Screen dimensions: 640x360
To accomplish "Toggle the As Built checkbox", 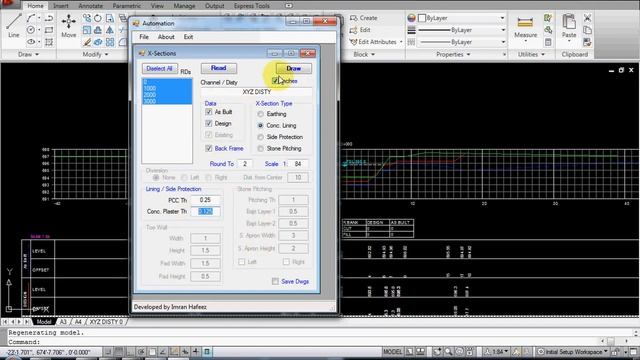I will click(209, 112).
